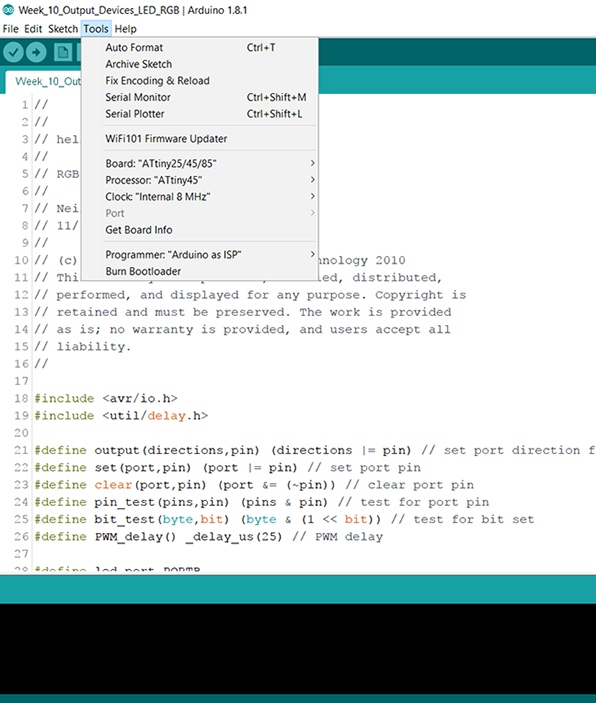Select the Week_10_Out sketch tab
This screenshot has width=596, height=703.
44,82
